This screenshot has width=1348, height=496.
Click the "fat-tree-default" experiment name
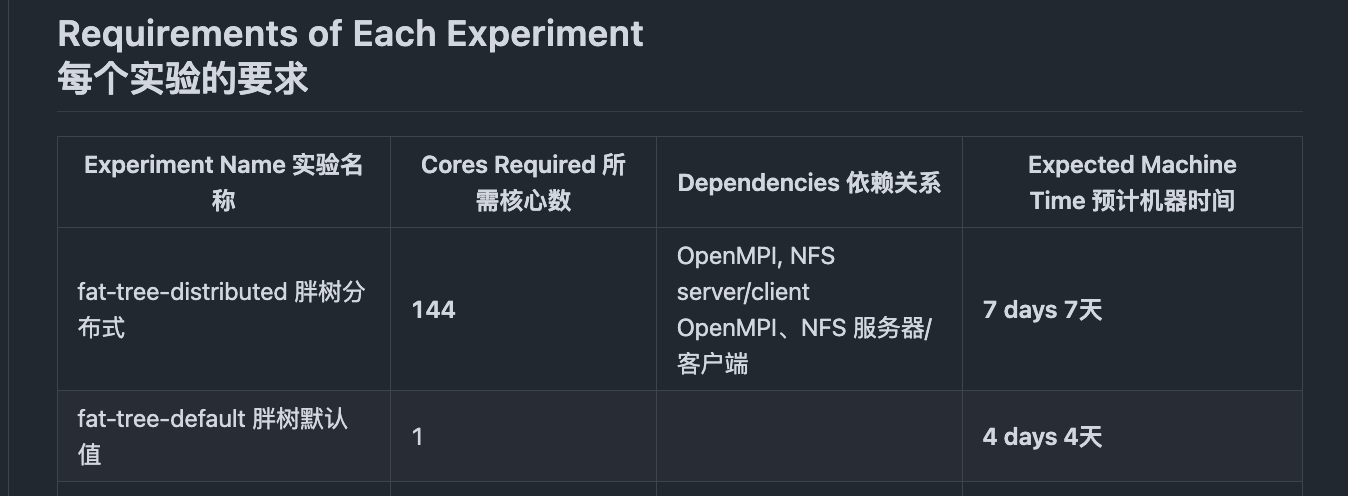160,418
